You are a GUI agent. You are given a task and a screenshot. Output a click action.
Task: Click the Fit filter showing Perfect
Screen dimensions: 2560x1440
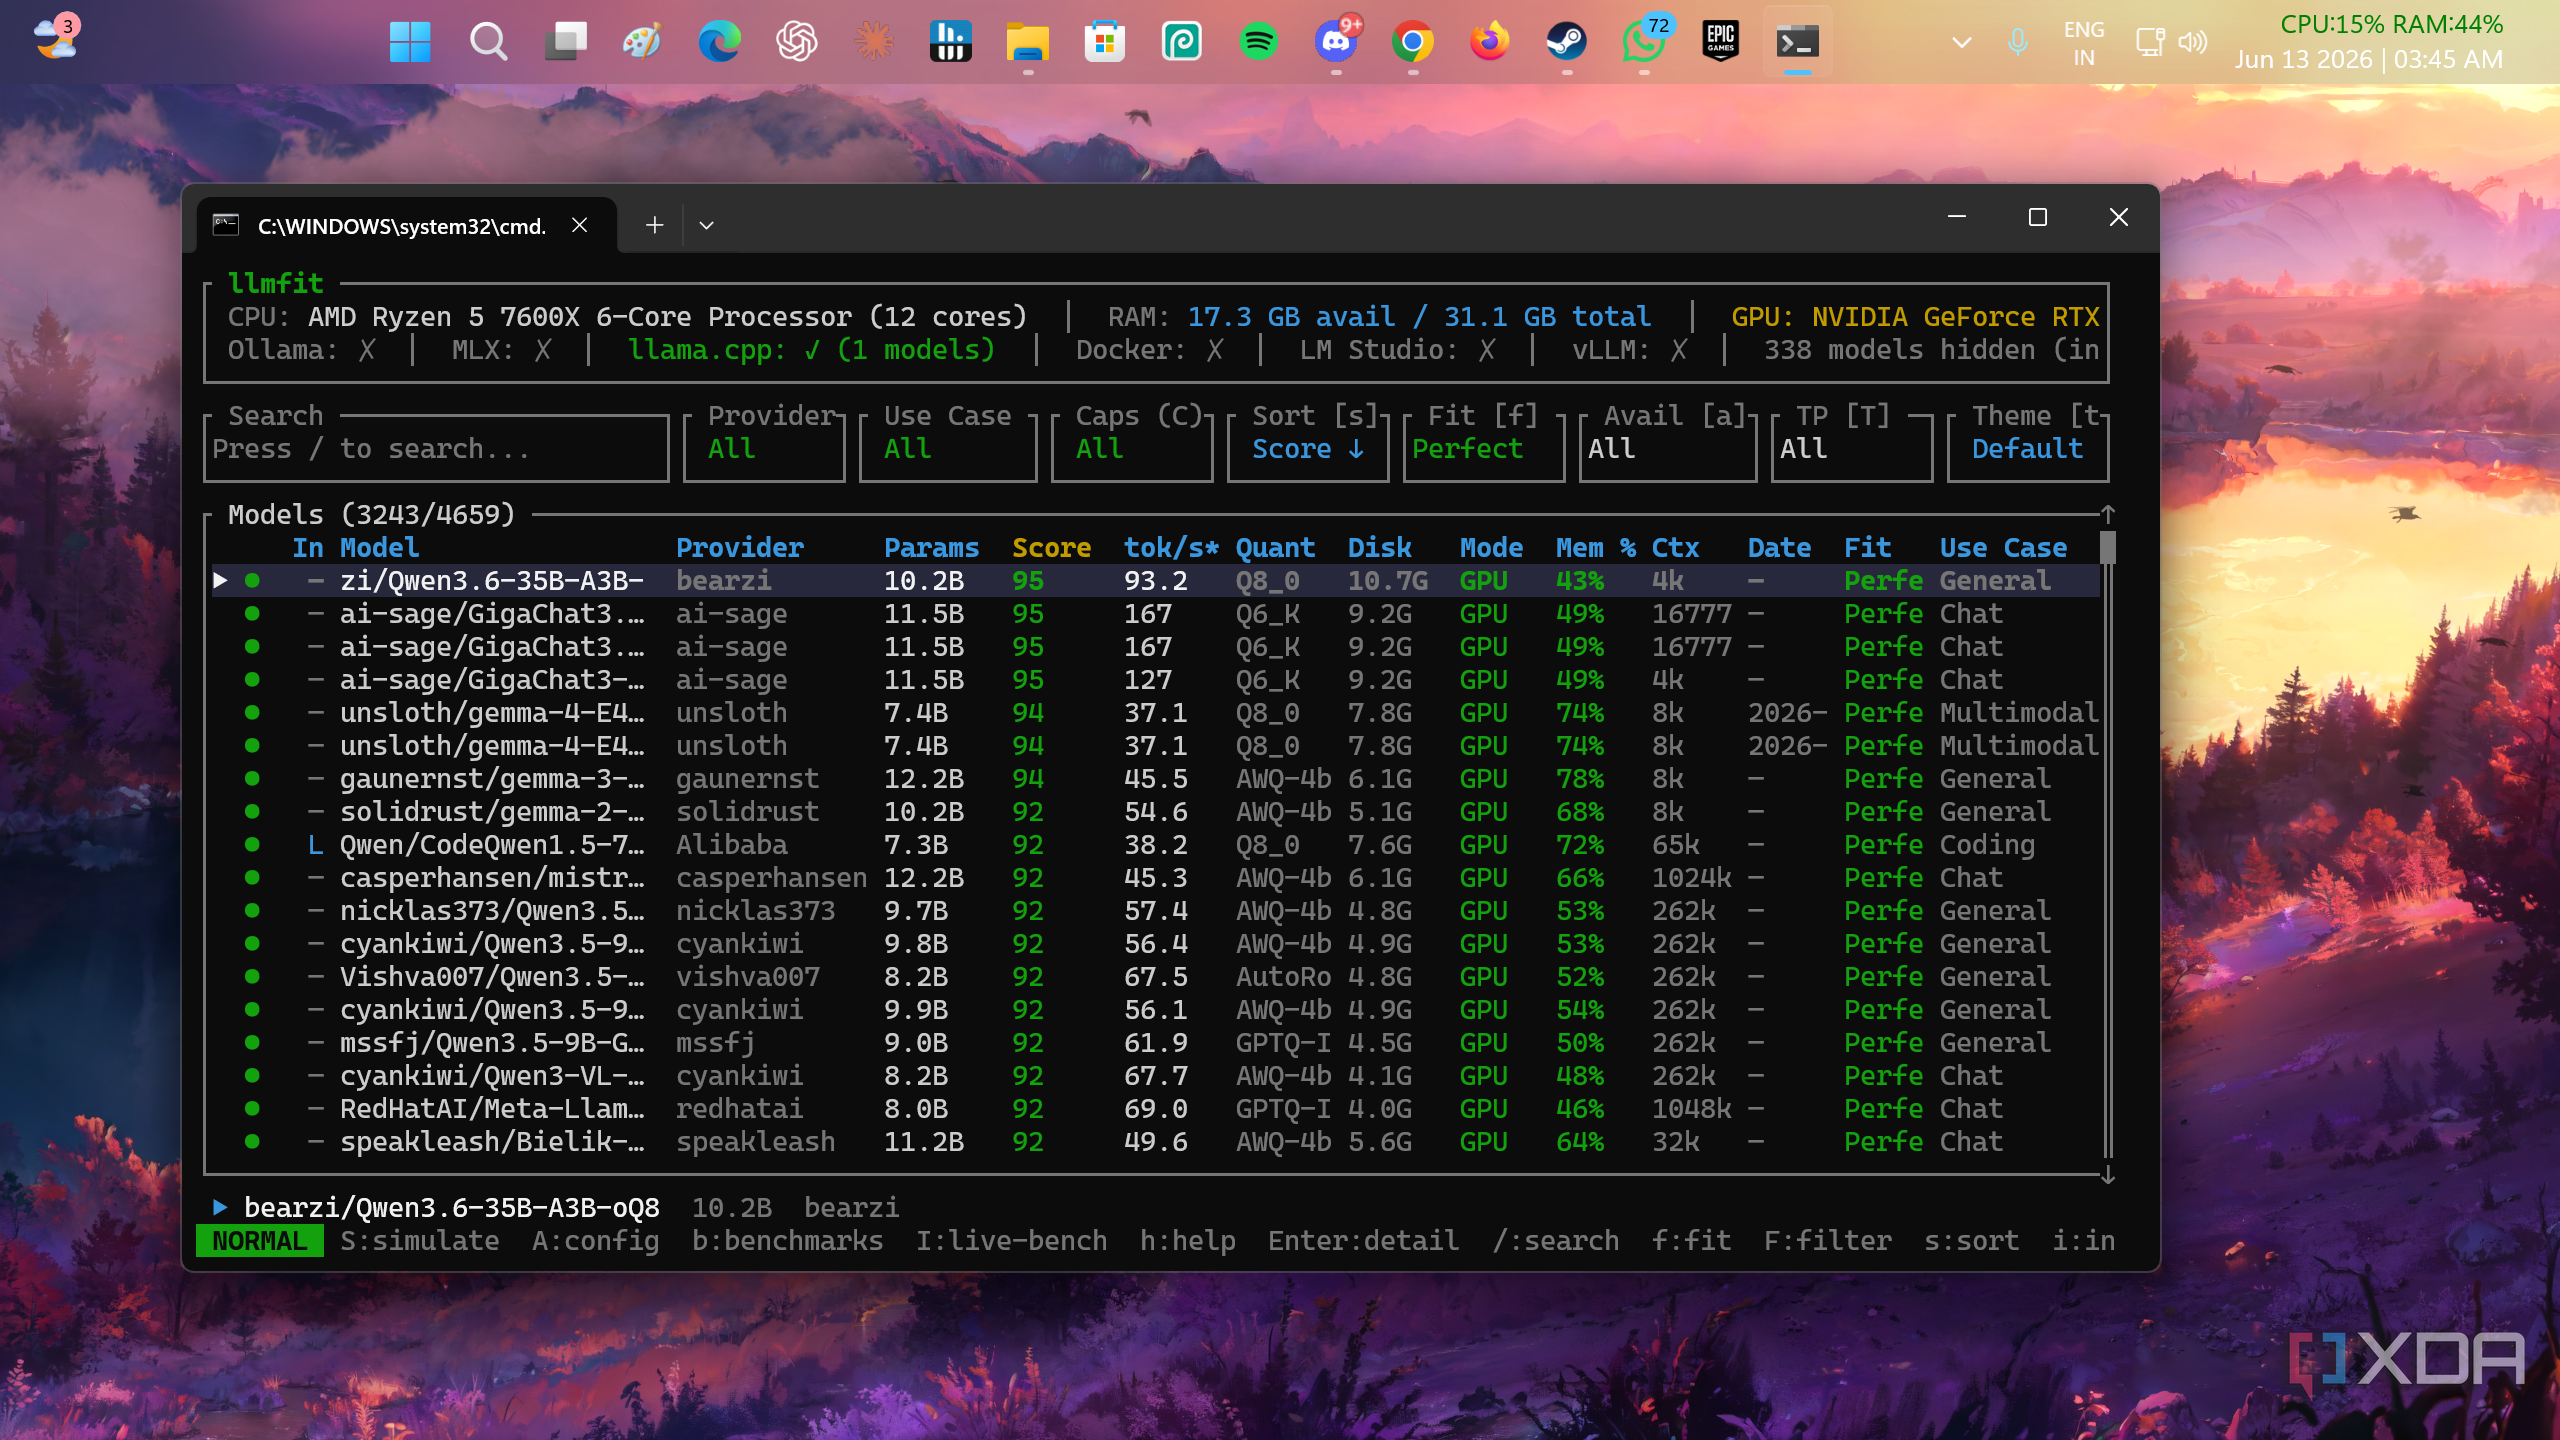[1484, 448]
